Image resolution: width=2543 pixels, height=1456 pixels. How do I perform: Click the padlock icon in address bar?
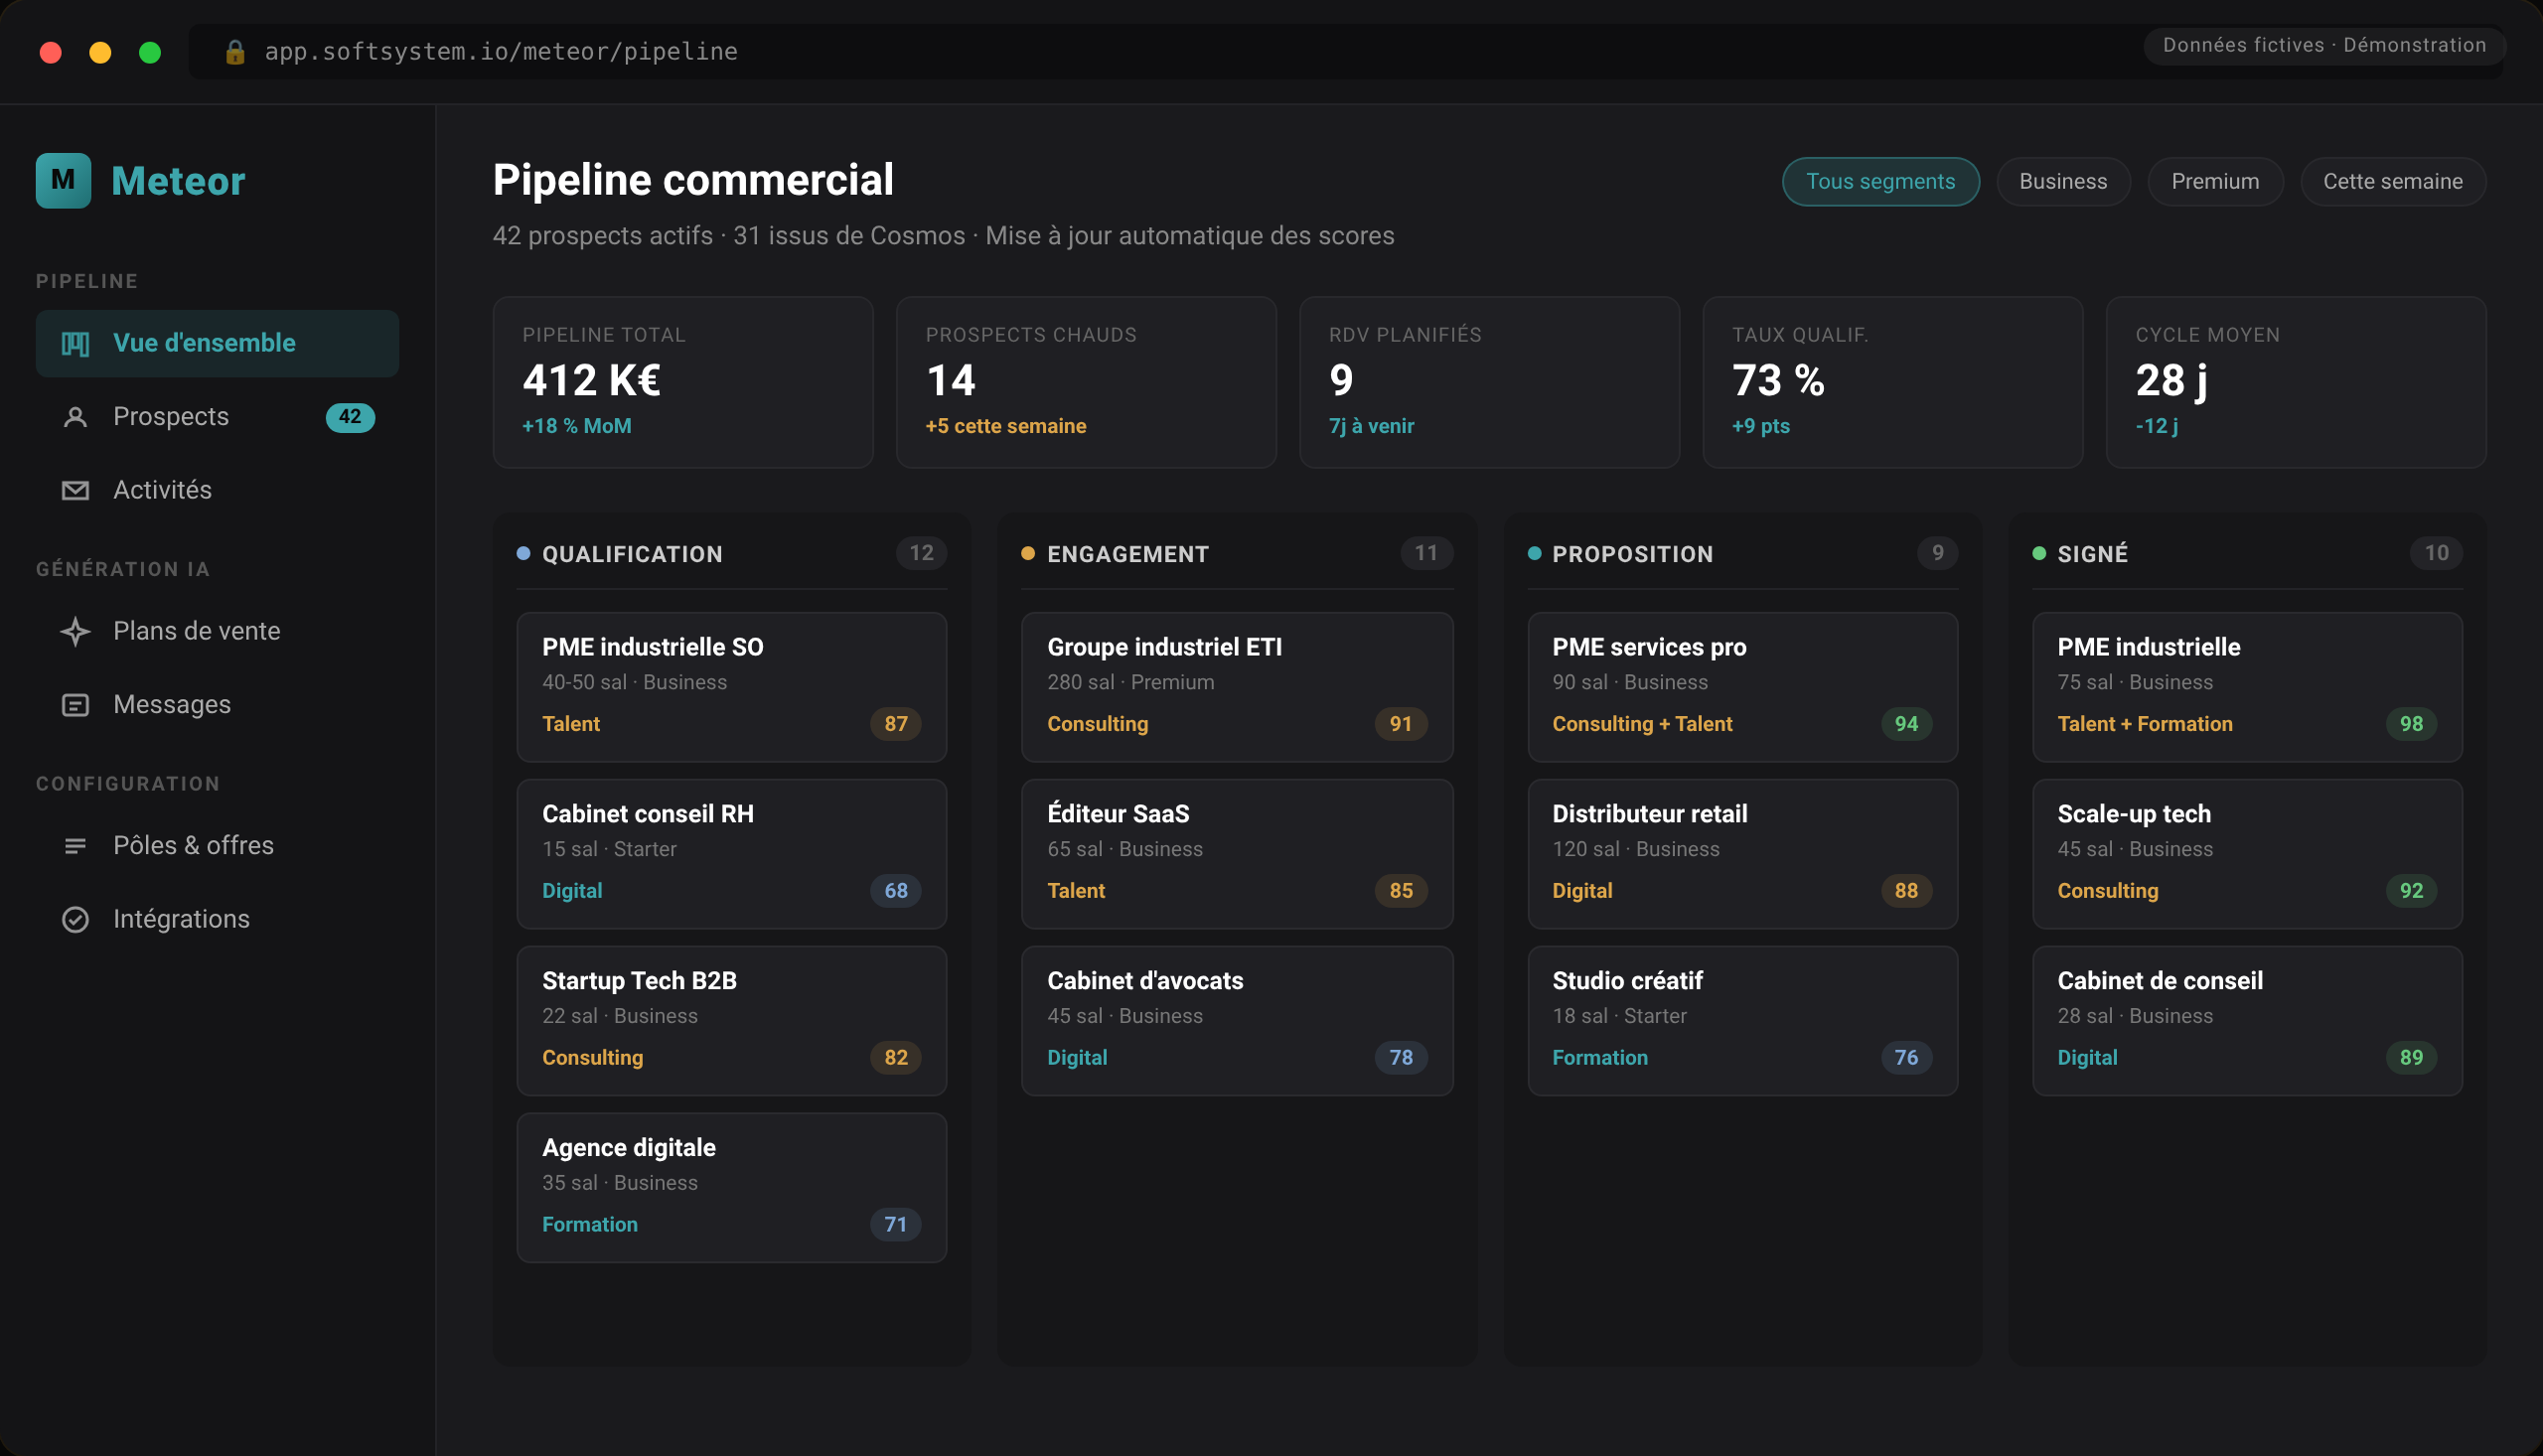click(x=235, y=51)
